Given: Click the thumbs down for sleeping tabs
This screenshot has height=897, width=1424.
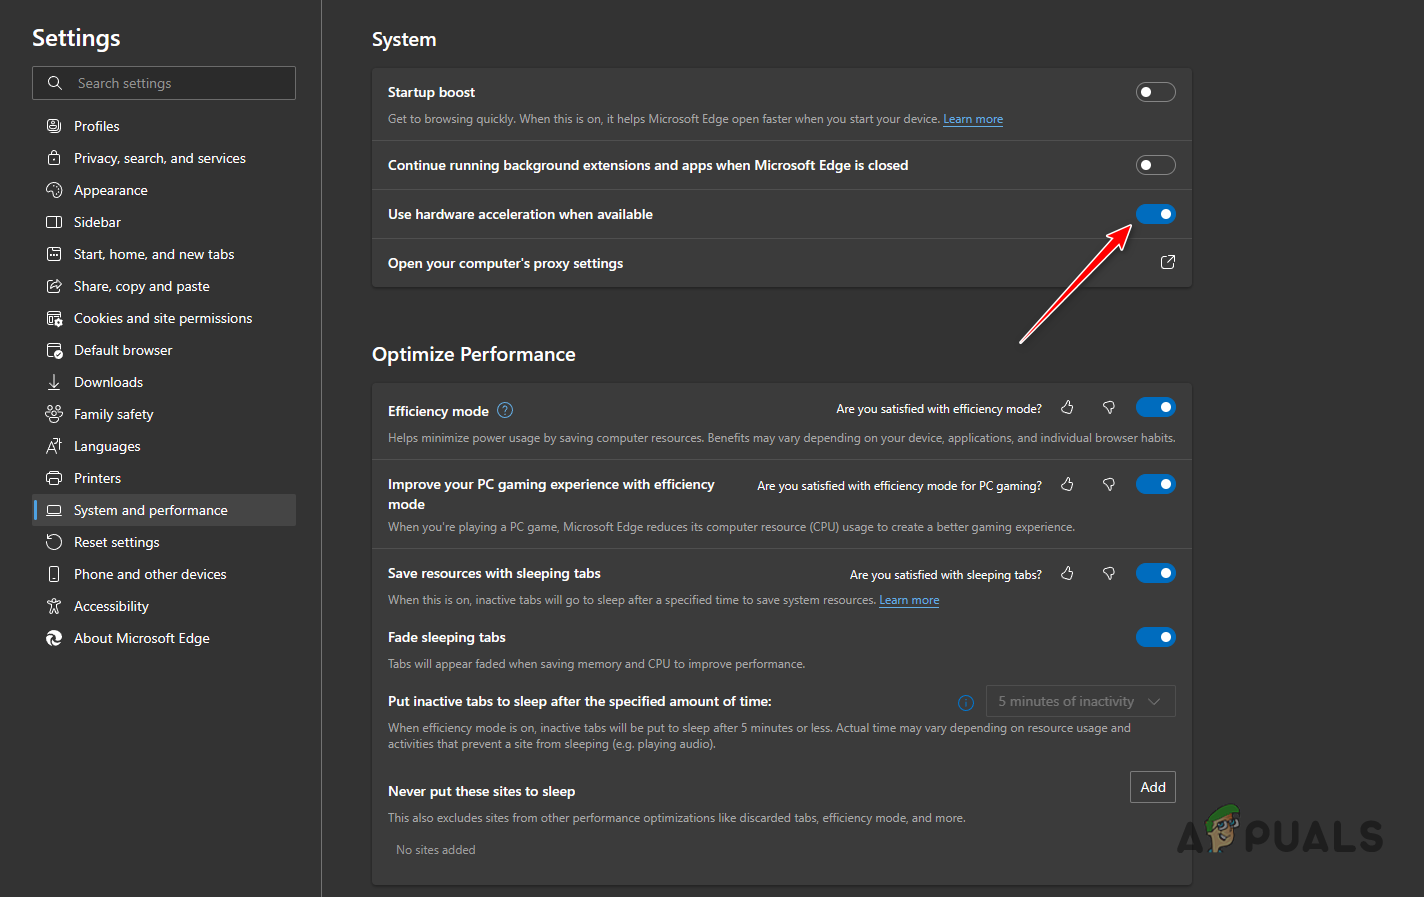Looking at the screenshot, I should [1108, 573].
